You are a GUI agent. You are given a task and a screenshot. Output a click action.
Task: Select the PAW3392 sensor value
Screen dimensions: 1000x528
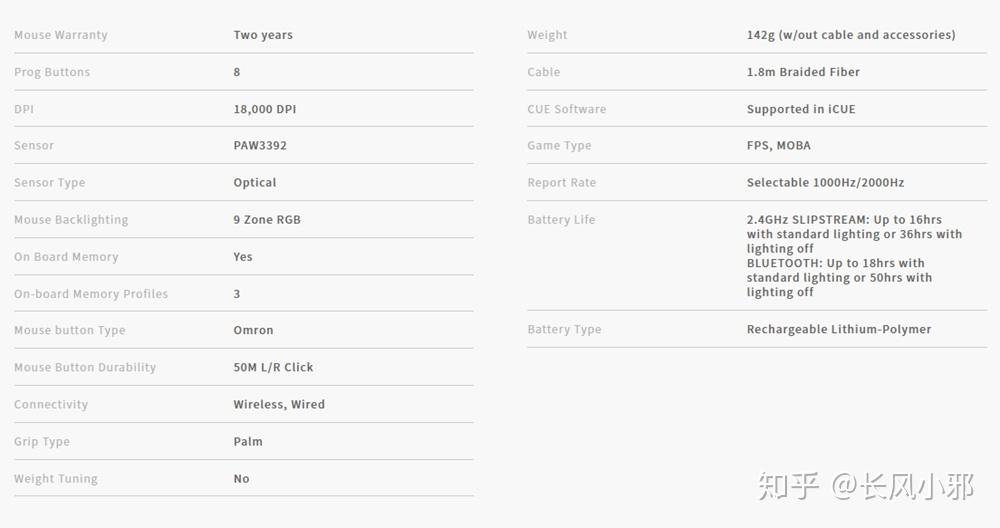coord(260,146)
